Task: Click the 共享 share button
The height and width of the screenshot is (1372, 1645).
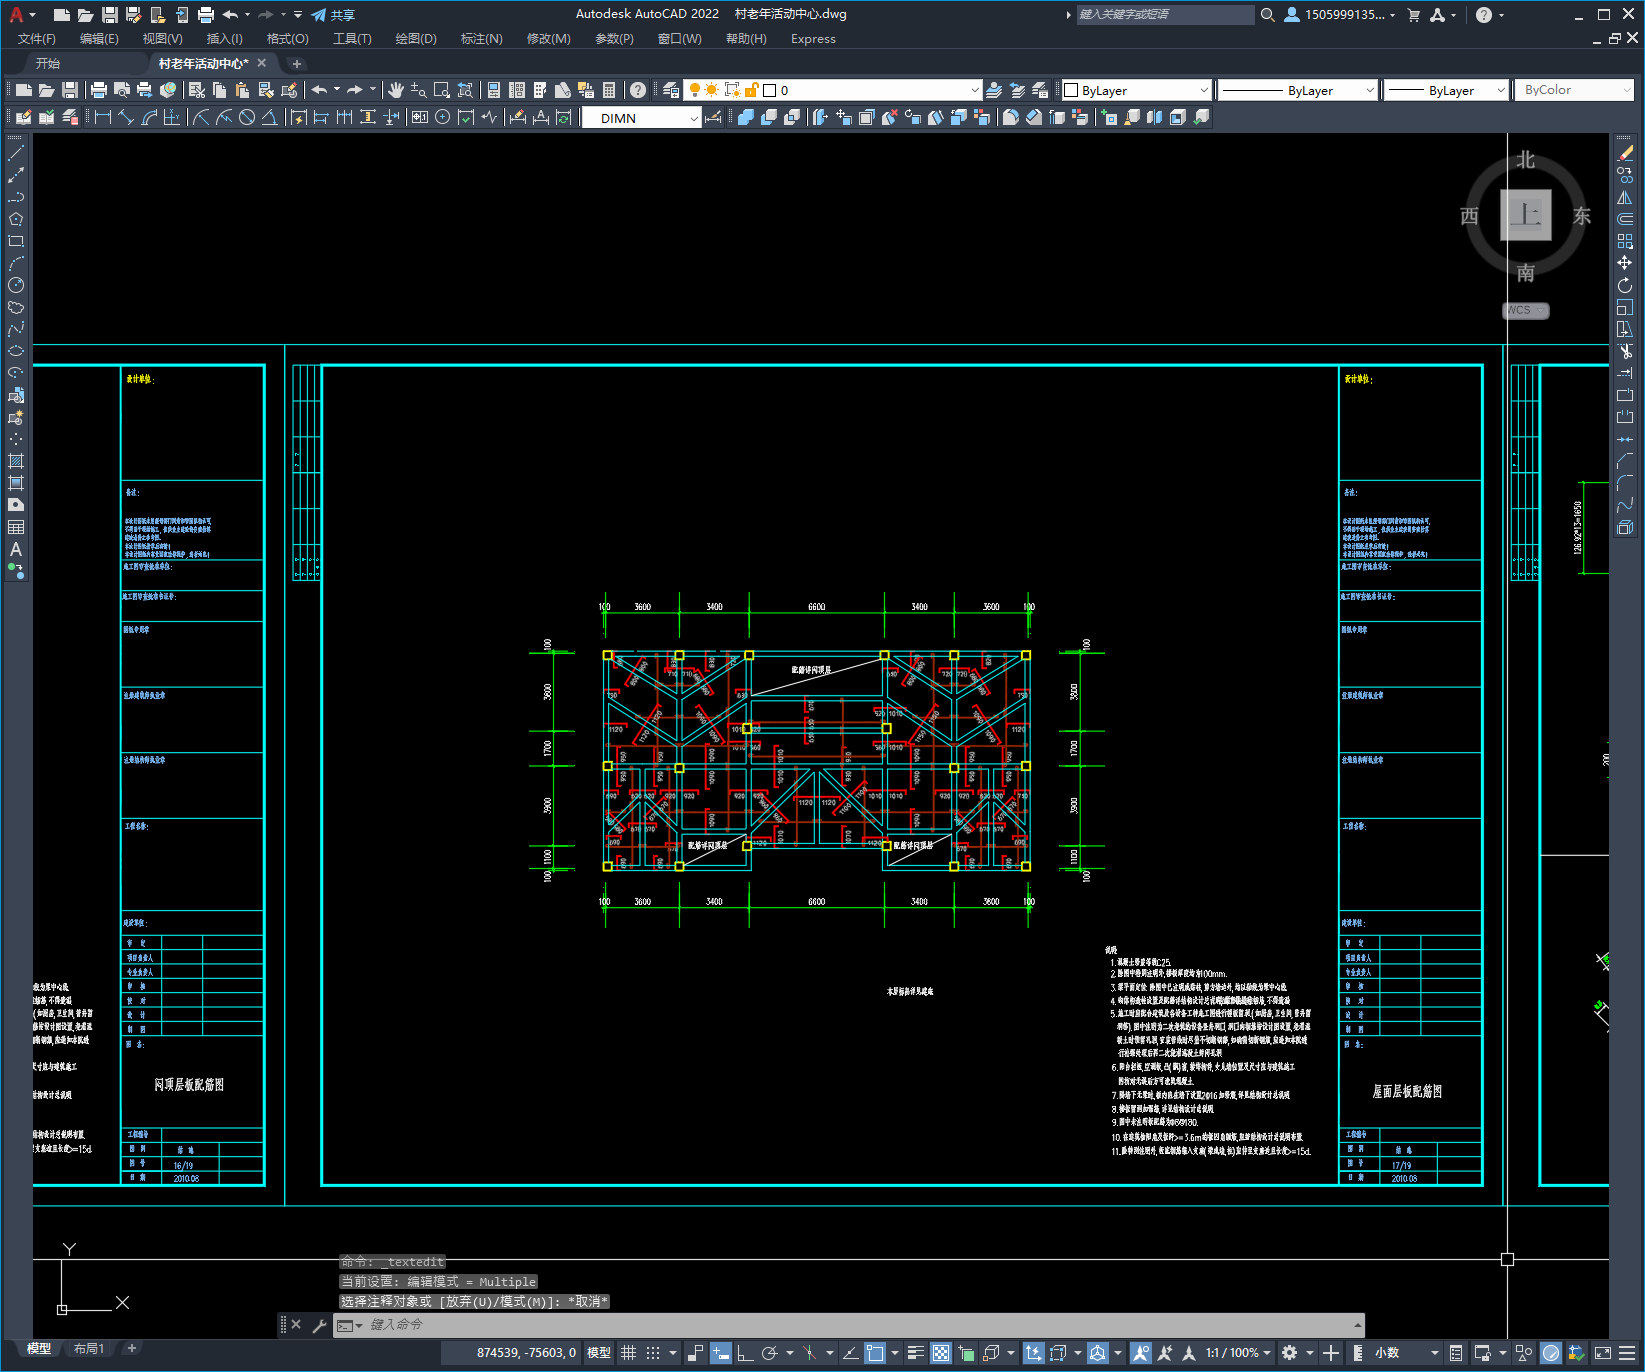Action: coord(334,15)
